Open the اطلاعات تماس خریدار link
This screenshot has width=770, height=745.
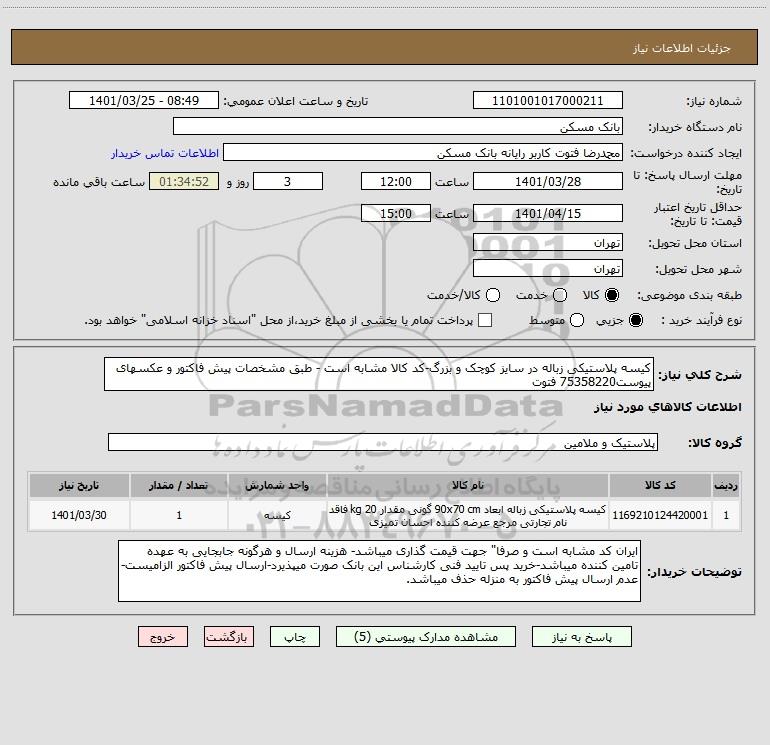click(x=165, y=153)
